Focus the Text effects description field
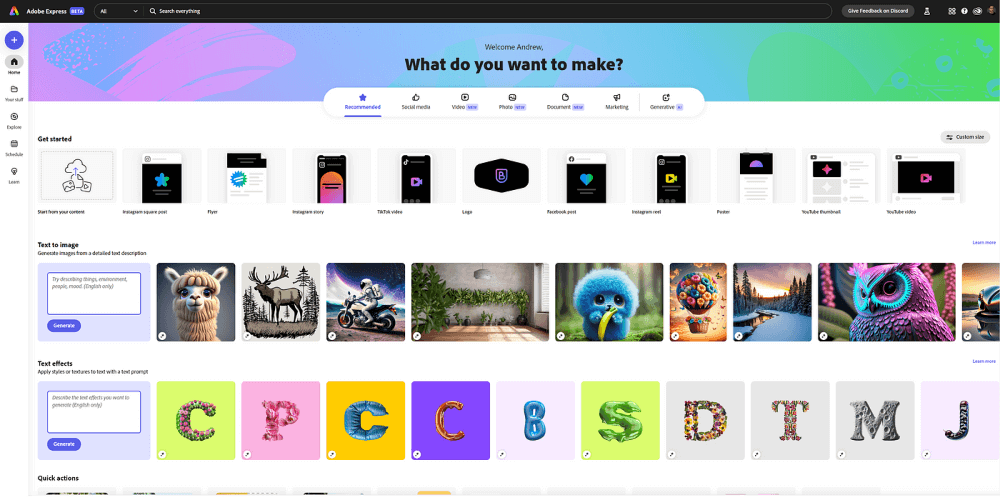This screenshot has height=497, width=1000. 94,412
